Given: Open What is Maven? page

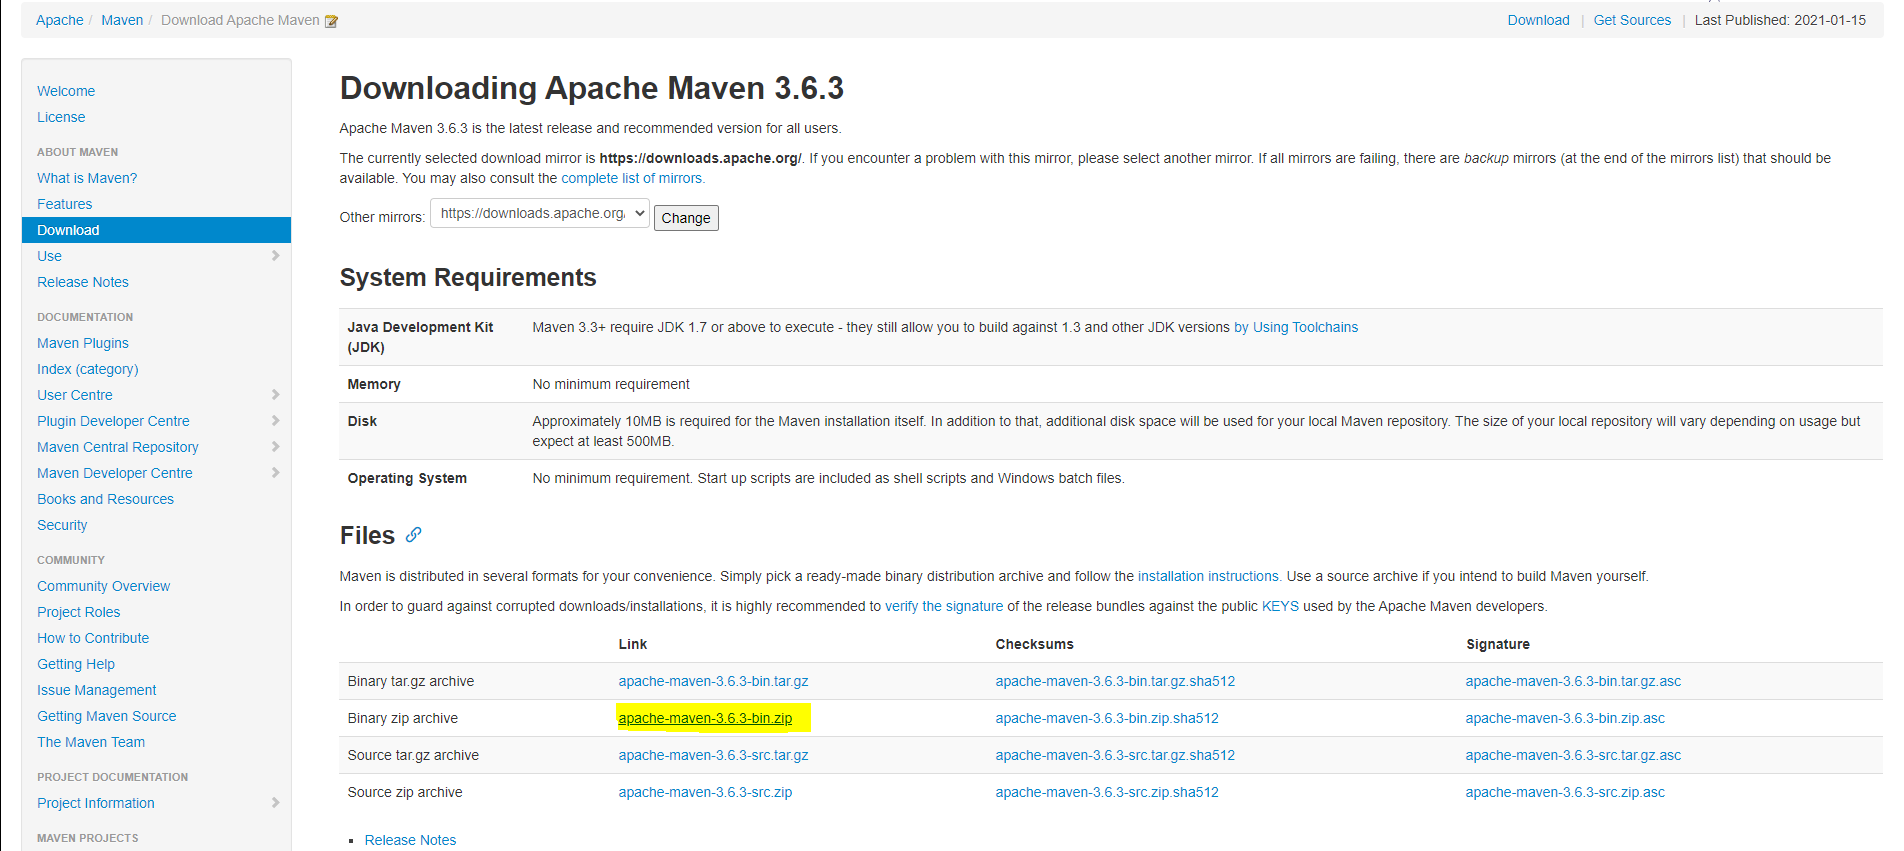Looking at the screenshot, I should [x=87, y=178].
